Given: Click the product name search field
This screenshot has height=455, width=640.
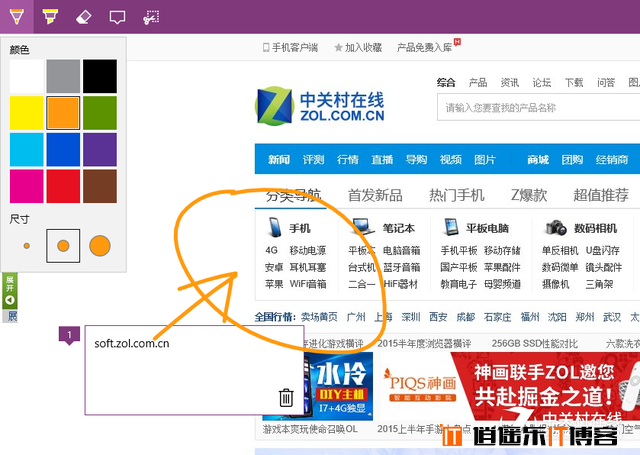Looking at the screenshot, I should 539,108.
